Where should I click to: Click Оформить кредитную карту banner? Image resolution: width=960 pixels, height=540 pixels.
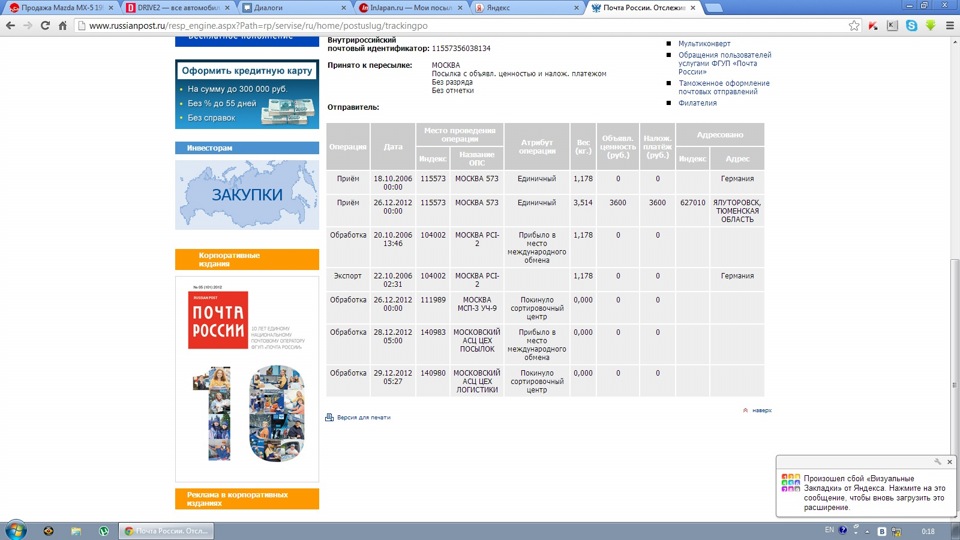247,94
